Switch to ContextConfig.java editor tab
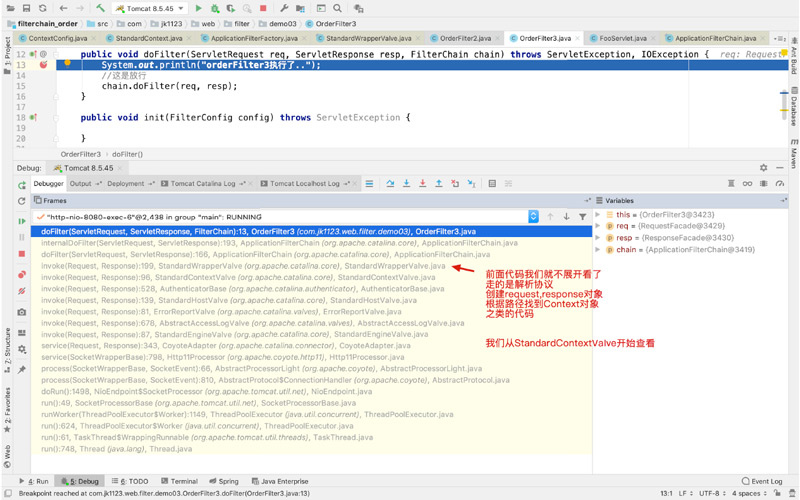The image size is (800, 500). pos(58,38)
